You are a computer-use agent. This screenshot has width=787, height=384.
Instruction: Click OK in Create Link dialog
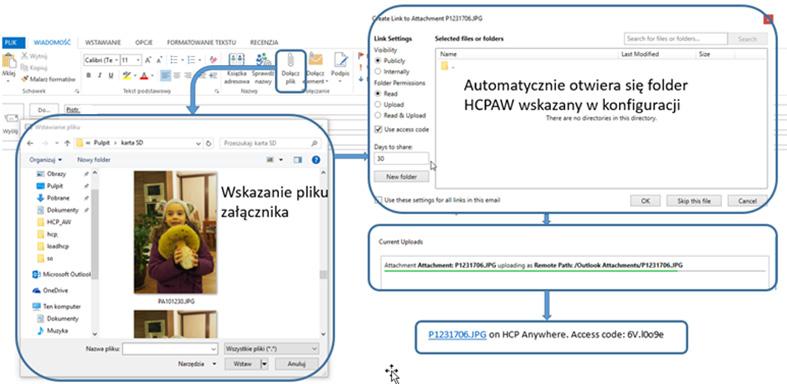[646, 200]
